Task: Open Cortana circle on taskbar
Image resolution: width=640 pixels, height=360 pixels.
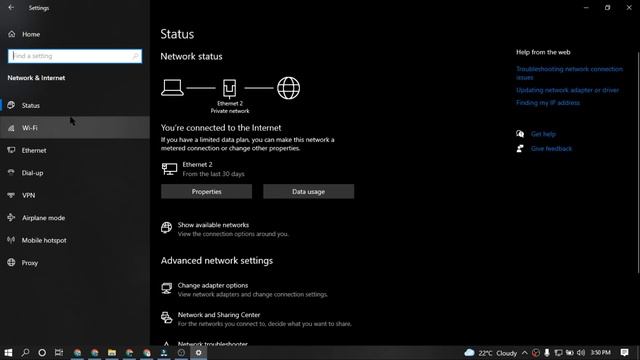Action: point(42,353)
